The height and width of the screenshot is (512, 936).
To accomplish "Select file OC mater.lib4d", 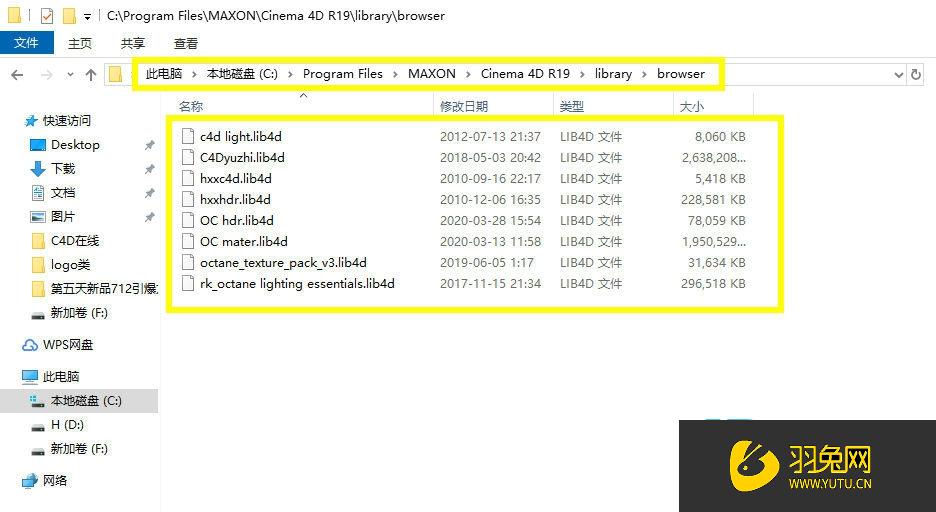I will click(x=244, y=242).
